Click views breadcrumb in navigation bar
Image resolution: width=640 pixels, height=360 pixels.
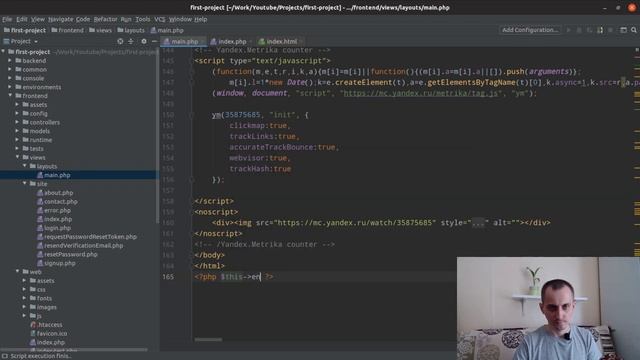[x=100, y=30]
